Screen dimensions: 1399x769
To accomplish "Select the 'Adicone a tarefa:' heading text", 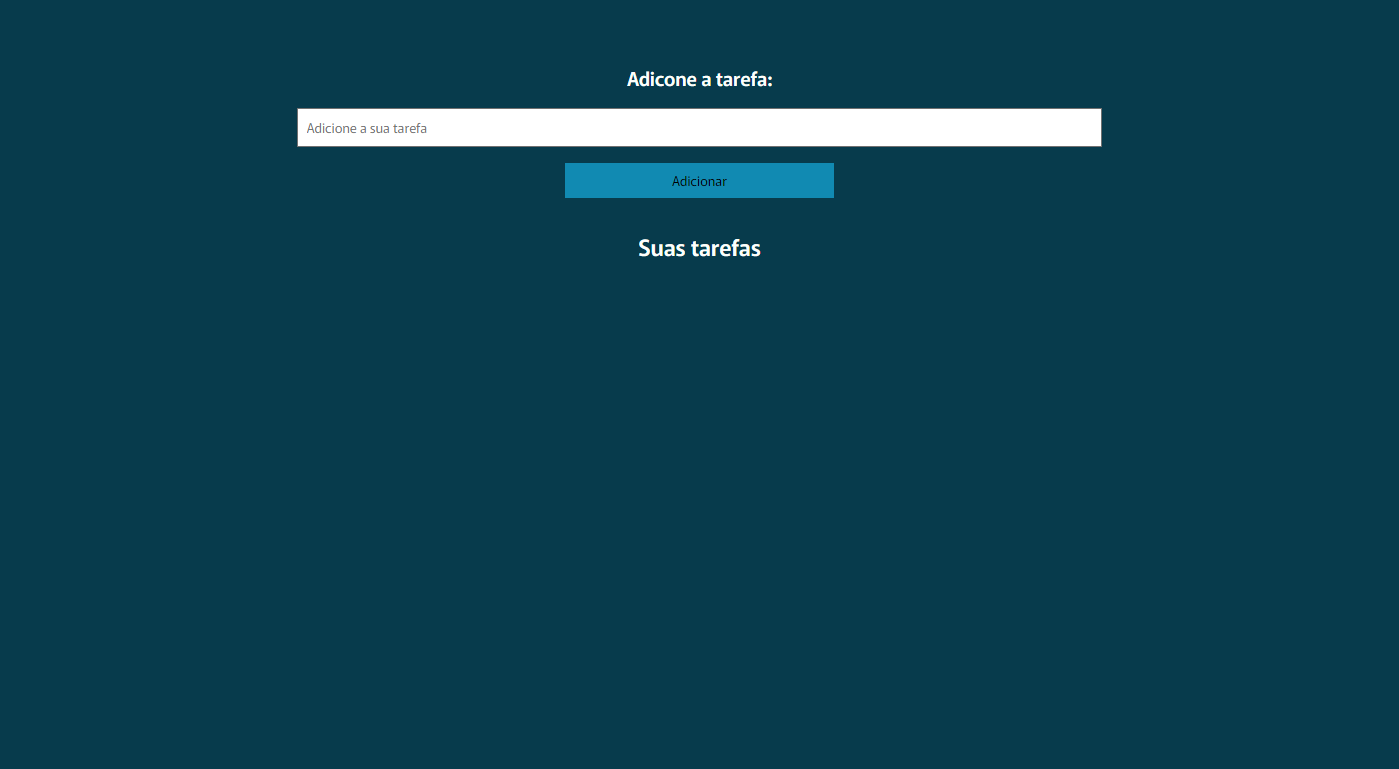I will [x=700, y=79].
